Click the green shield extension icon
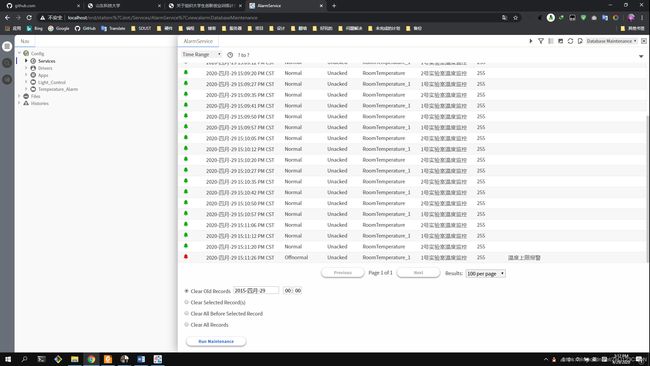 (x=583, y=18)
